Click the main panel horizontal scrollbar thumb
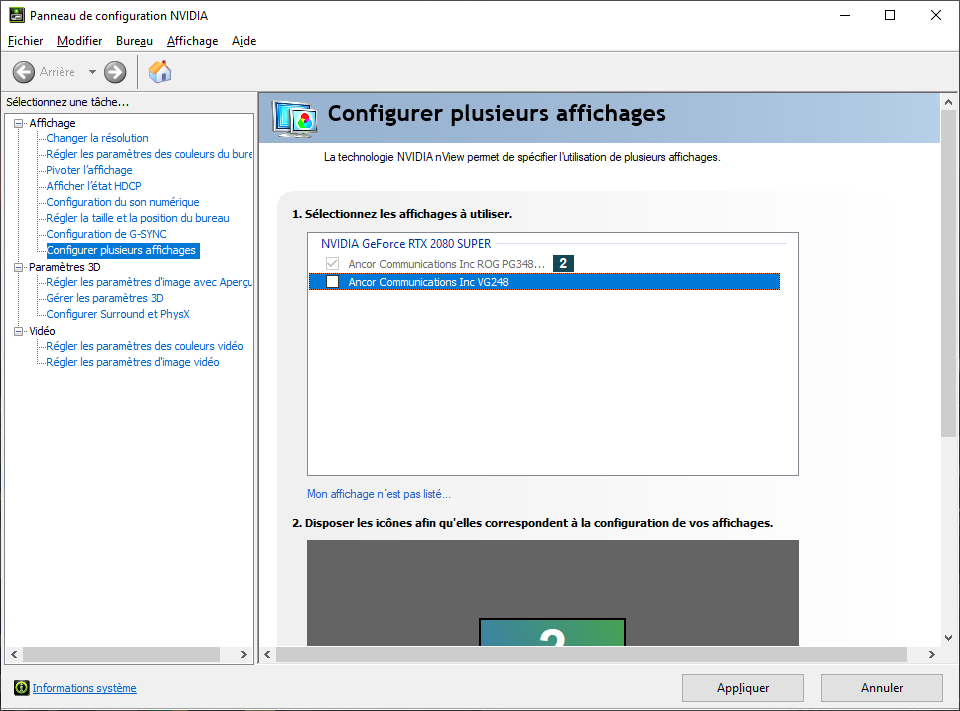The image size is (960, 711). coord(591,654)
